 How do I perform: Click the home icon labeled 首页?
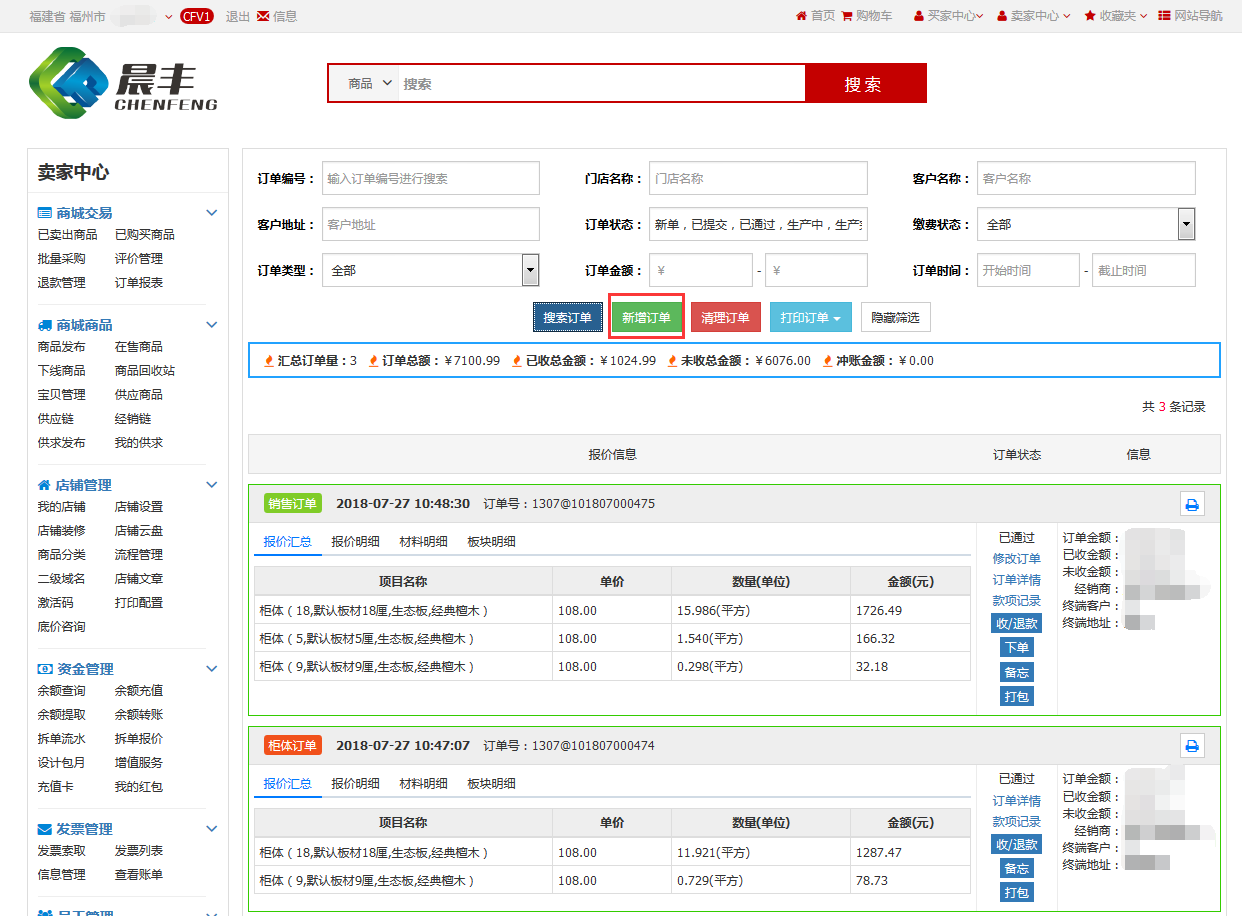(x=801, y=16)
